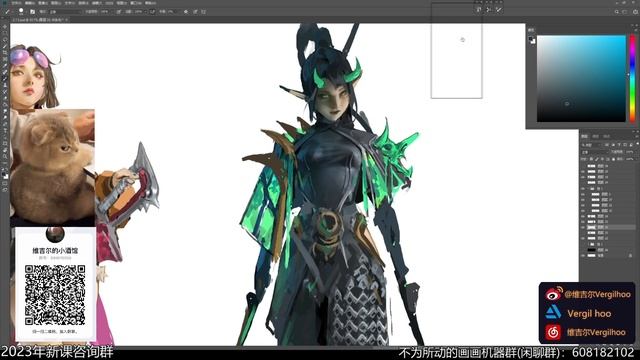Toggle the brush settings panel
Viewport: 640px width, 360px height.
(x=32, y=12)
